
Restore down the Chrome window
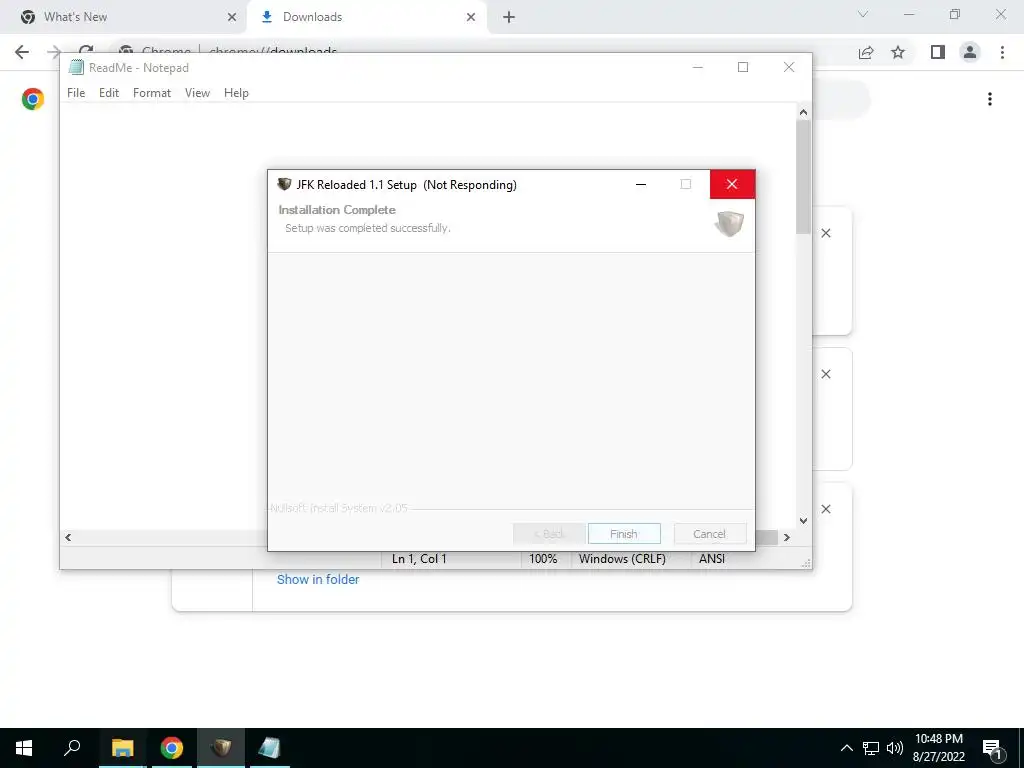955,14
